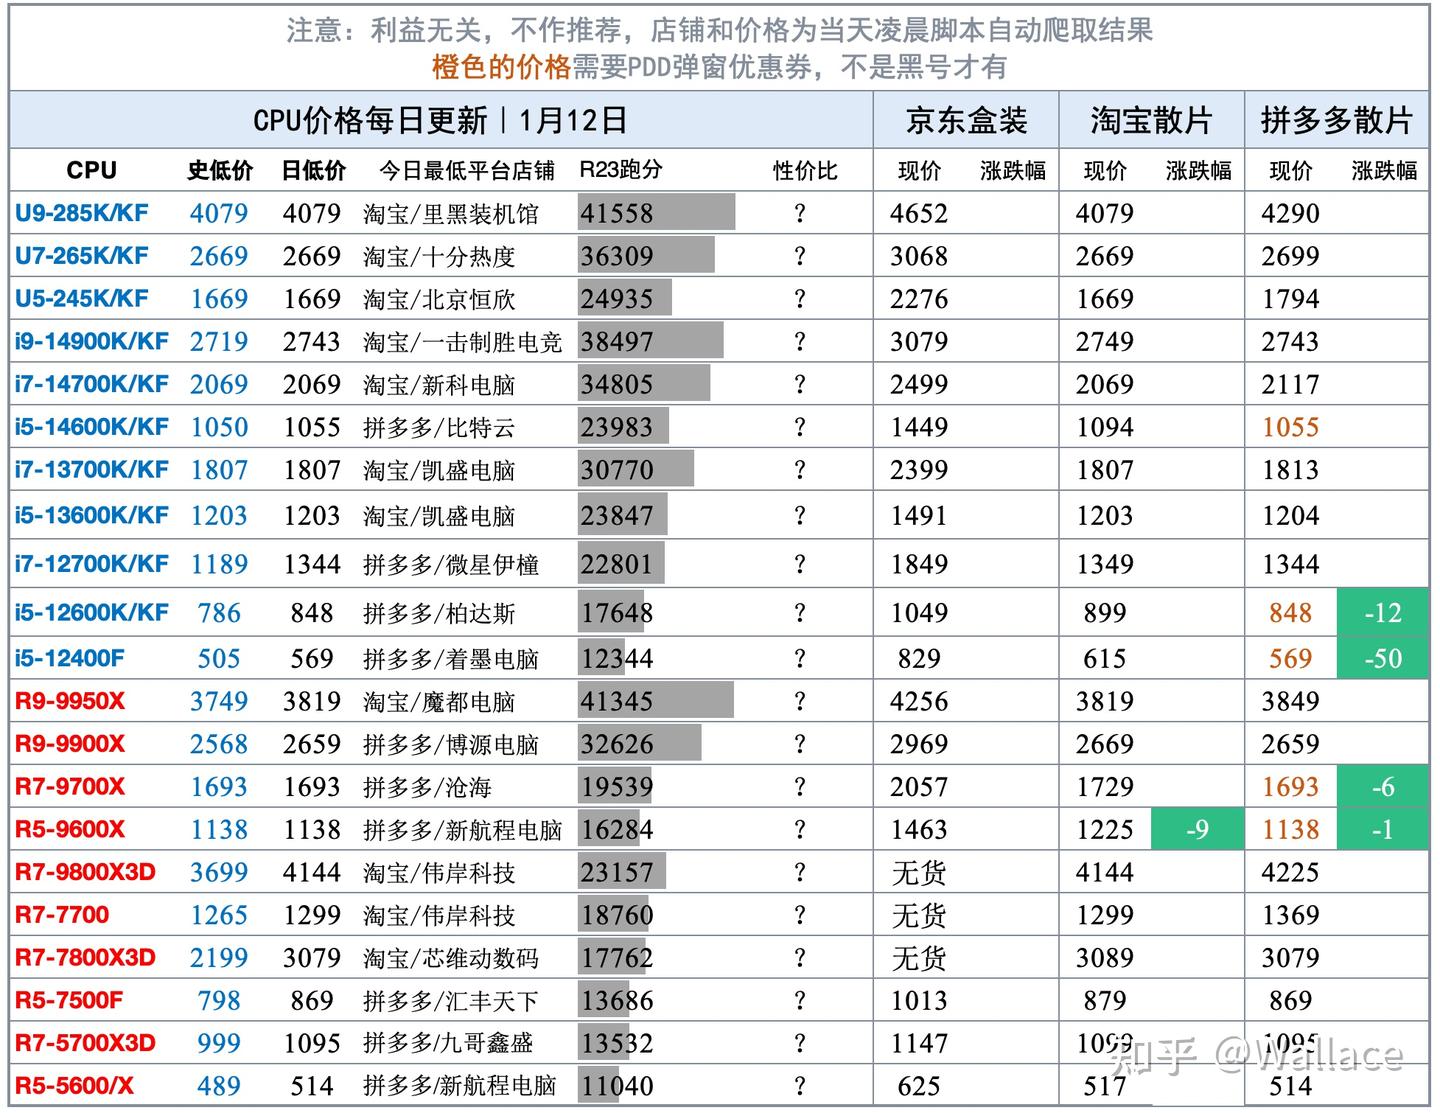Select the R7-5700X3D CPU link

(x=82, y=1042)
